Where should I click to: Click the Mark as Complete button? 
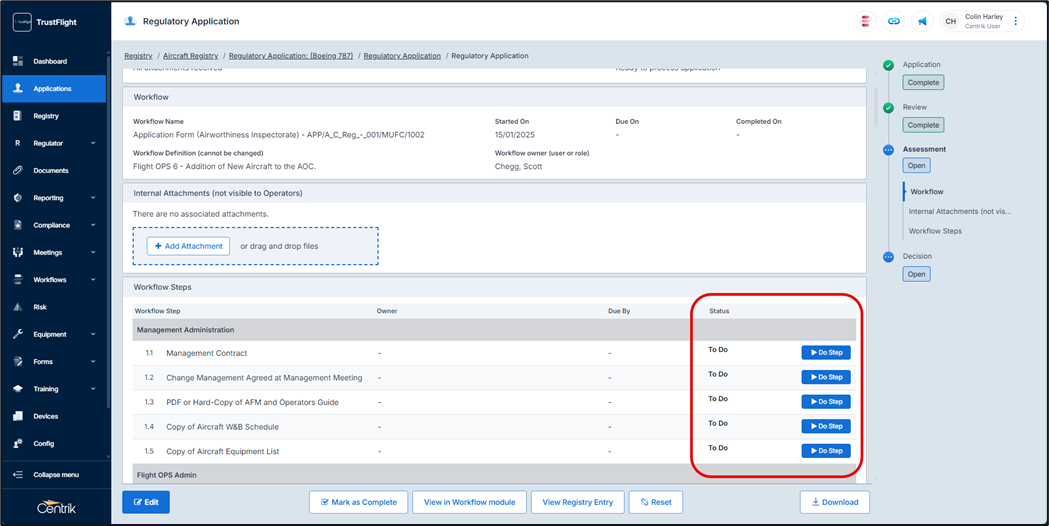358,502
